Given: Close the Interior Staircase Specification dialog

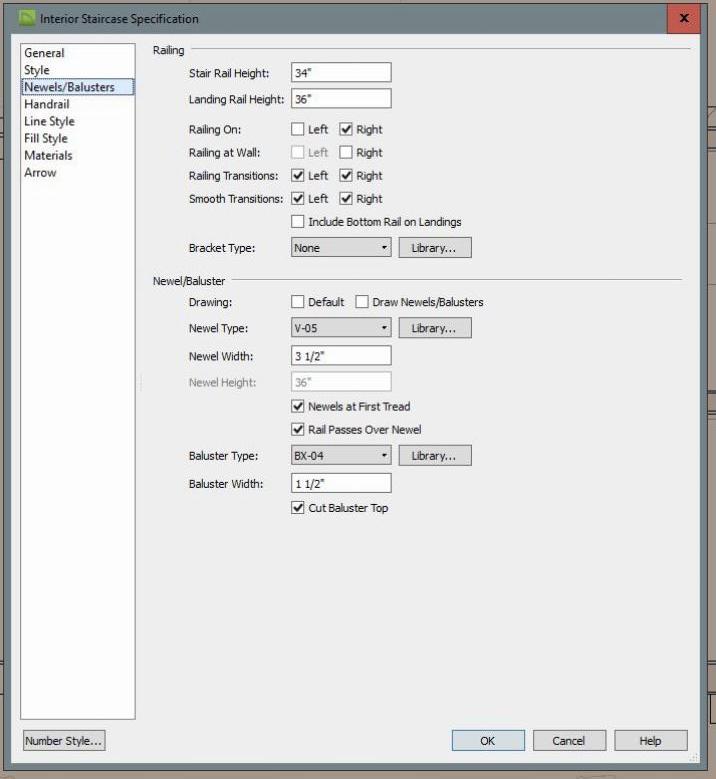Looking at the screenshot, I should click(683, 18).
